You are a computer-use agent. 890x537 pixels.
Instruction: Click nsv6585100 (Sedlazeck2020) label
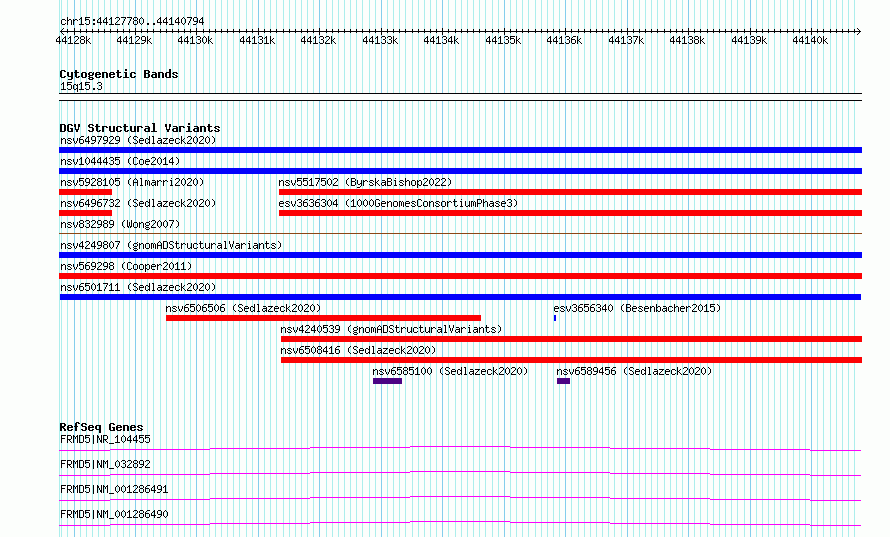coord(450,371)
